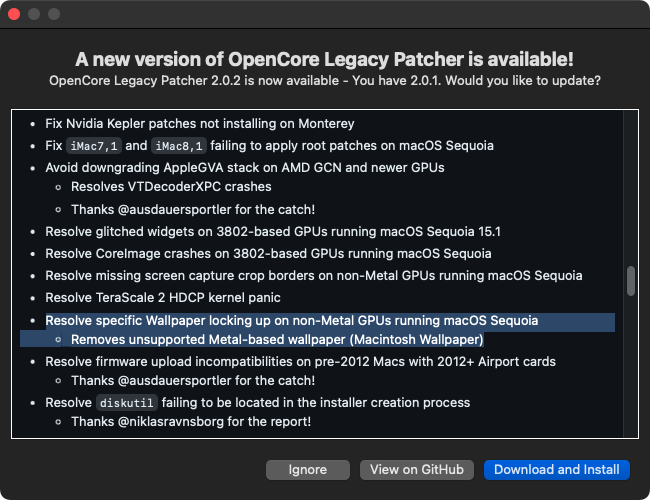Click the Download and Install button
Image resolution: width=650 pixels, height=500 pixels.
(x=556, y=469)
